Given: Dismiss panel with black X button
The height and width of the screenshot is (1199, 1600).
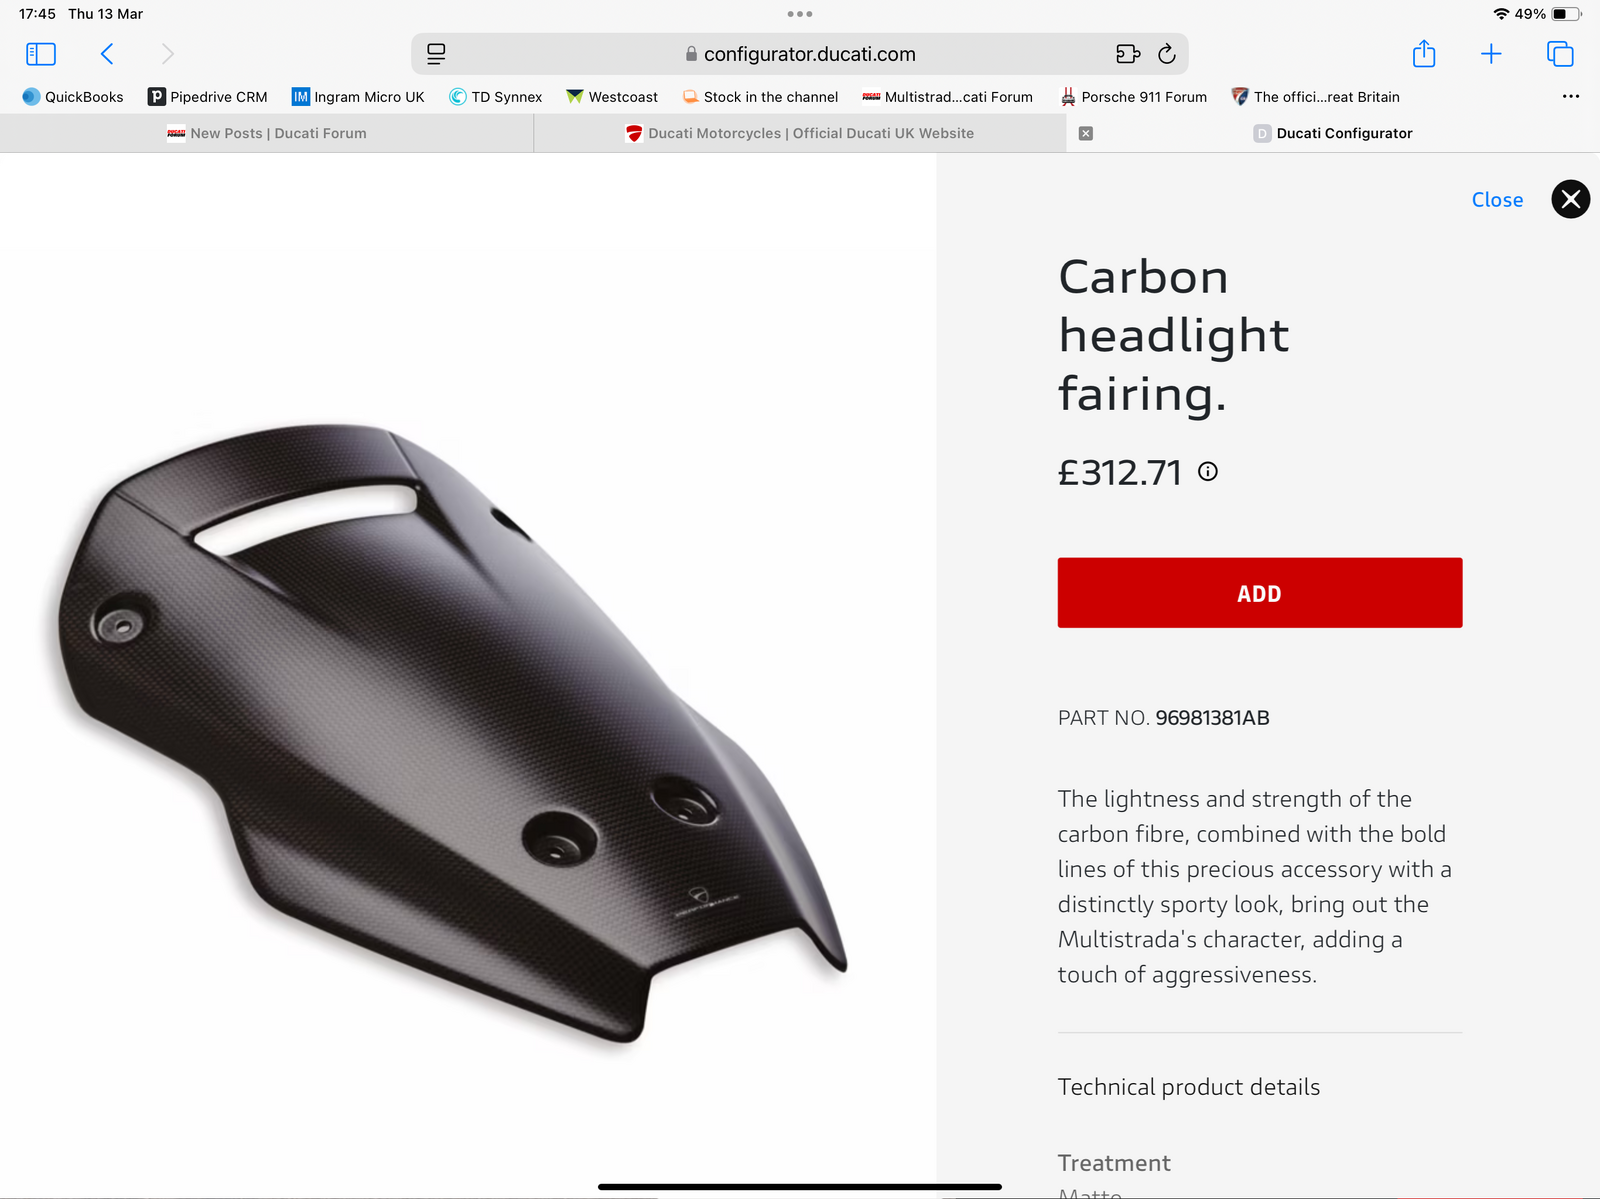Looking at the screenshot, I should (x=1570, y=199).
